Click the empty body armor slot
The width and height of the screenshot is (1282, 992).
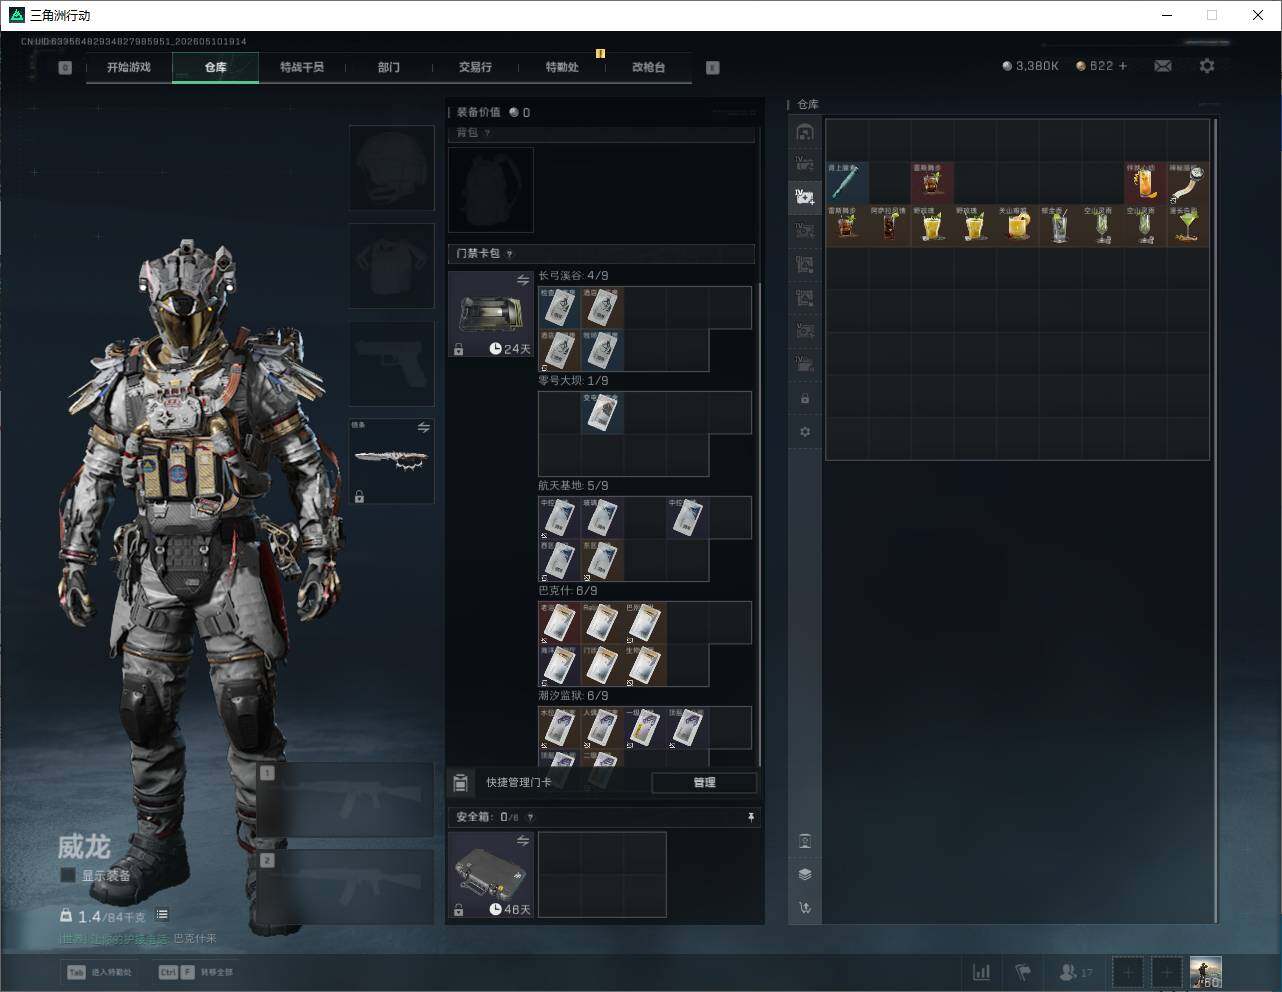(x=391, y=265)
